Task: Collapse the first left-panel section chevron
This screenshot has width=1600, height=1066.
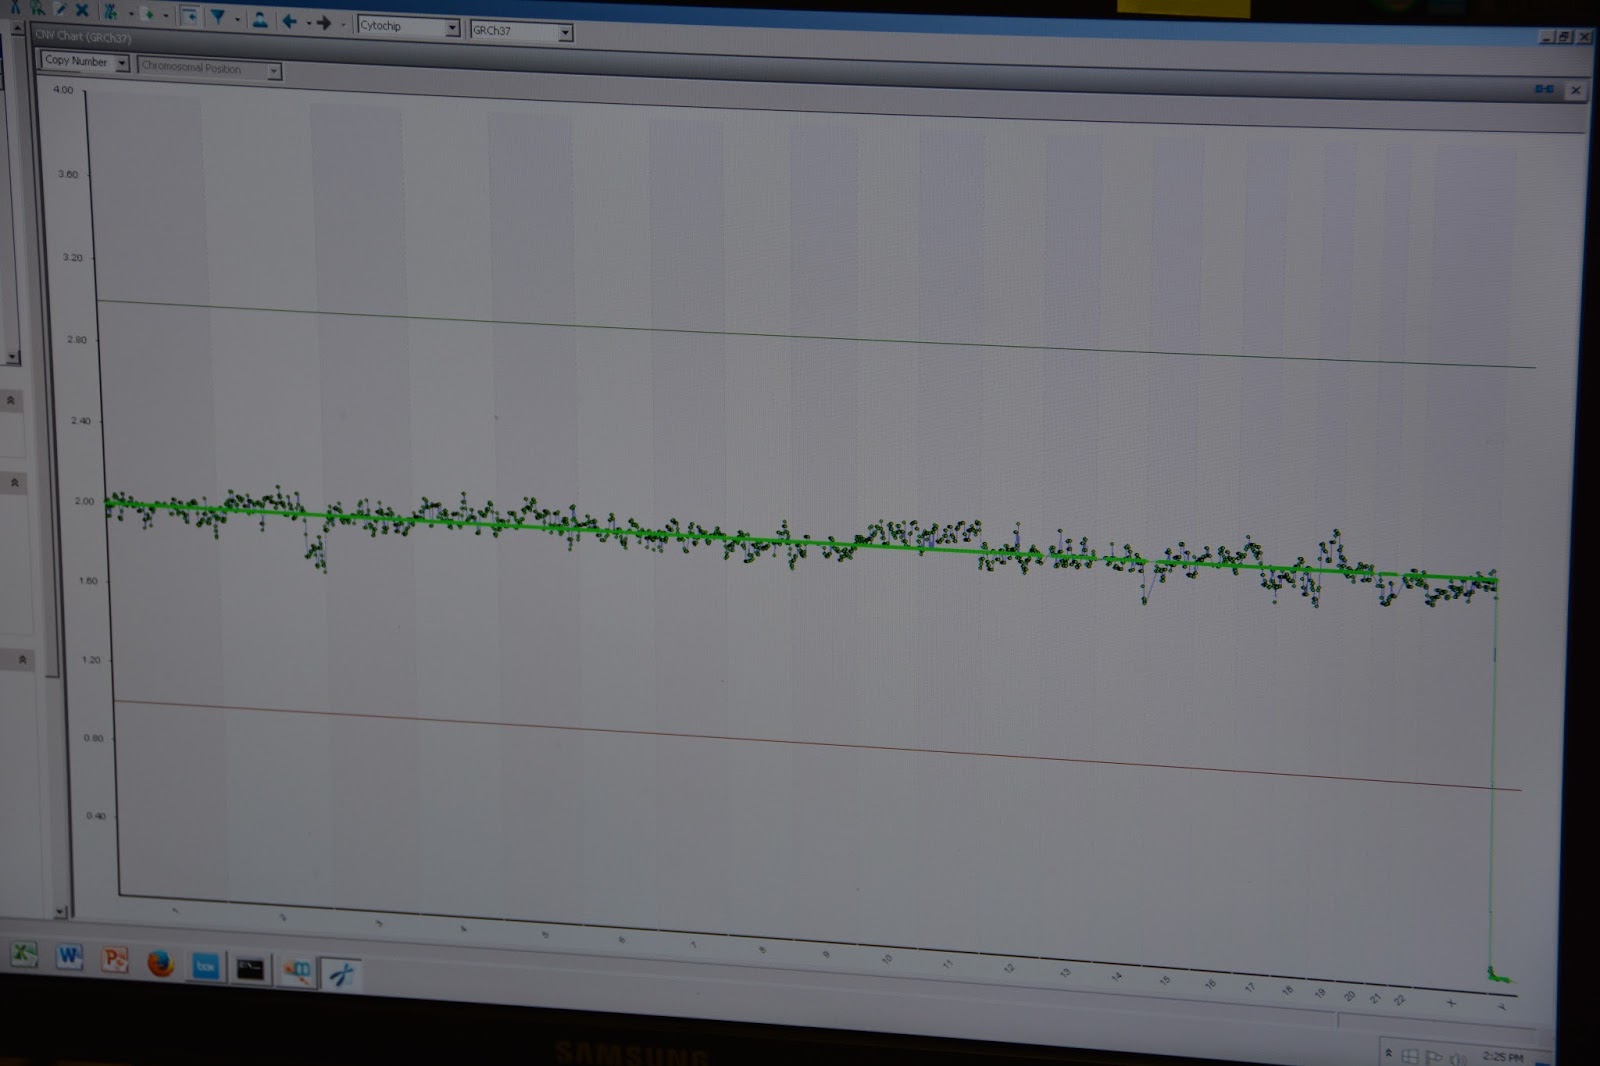Action: click(11, 400)
